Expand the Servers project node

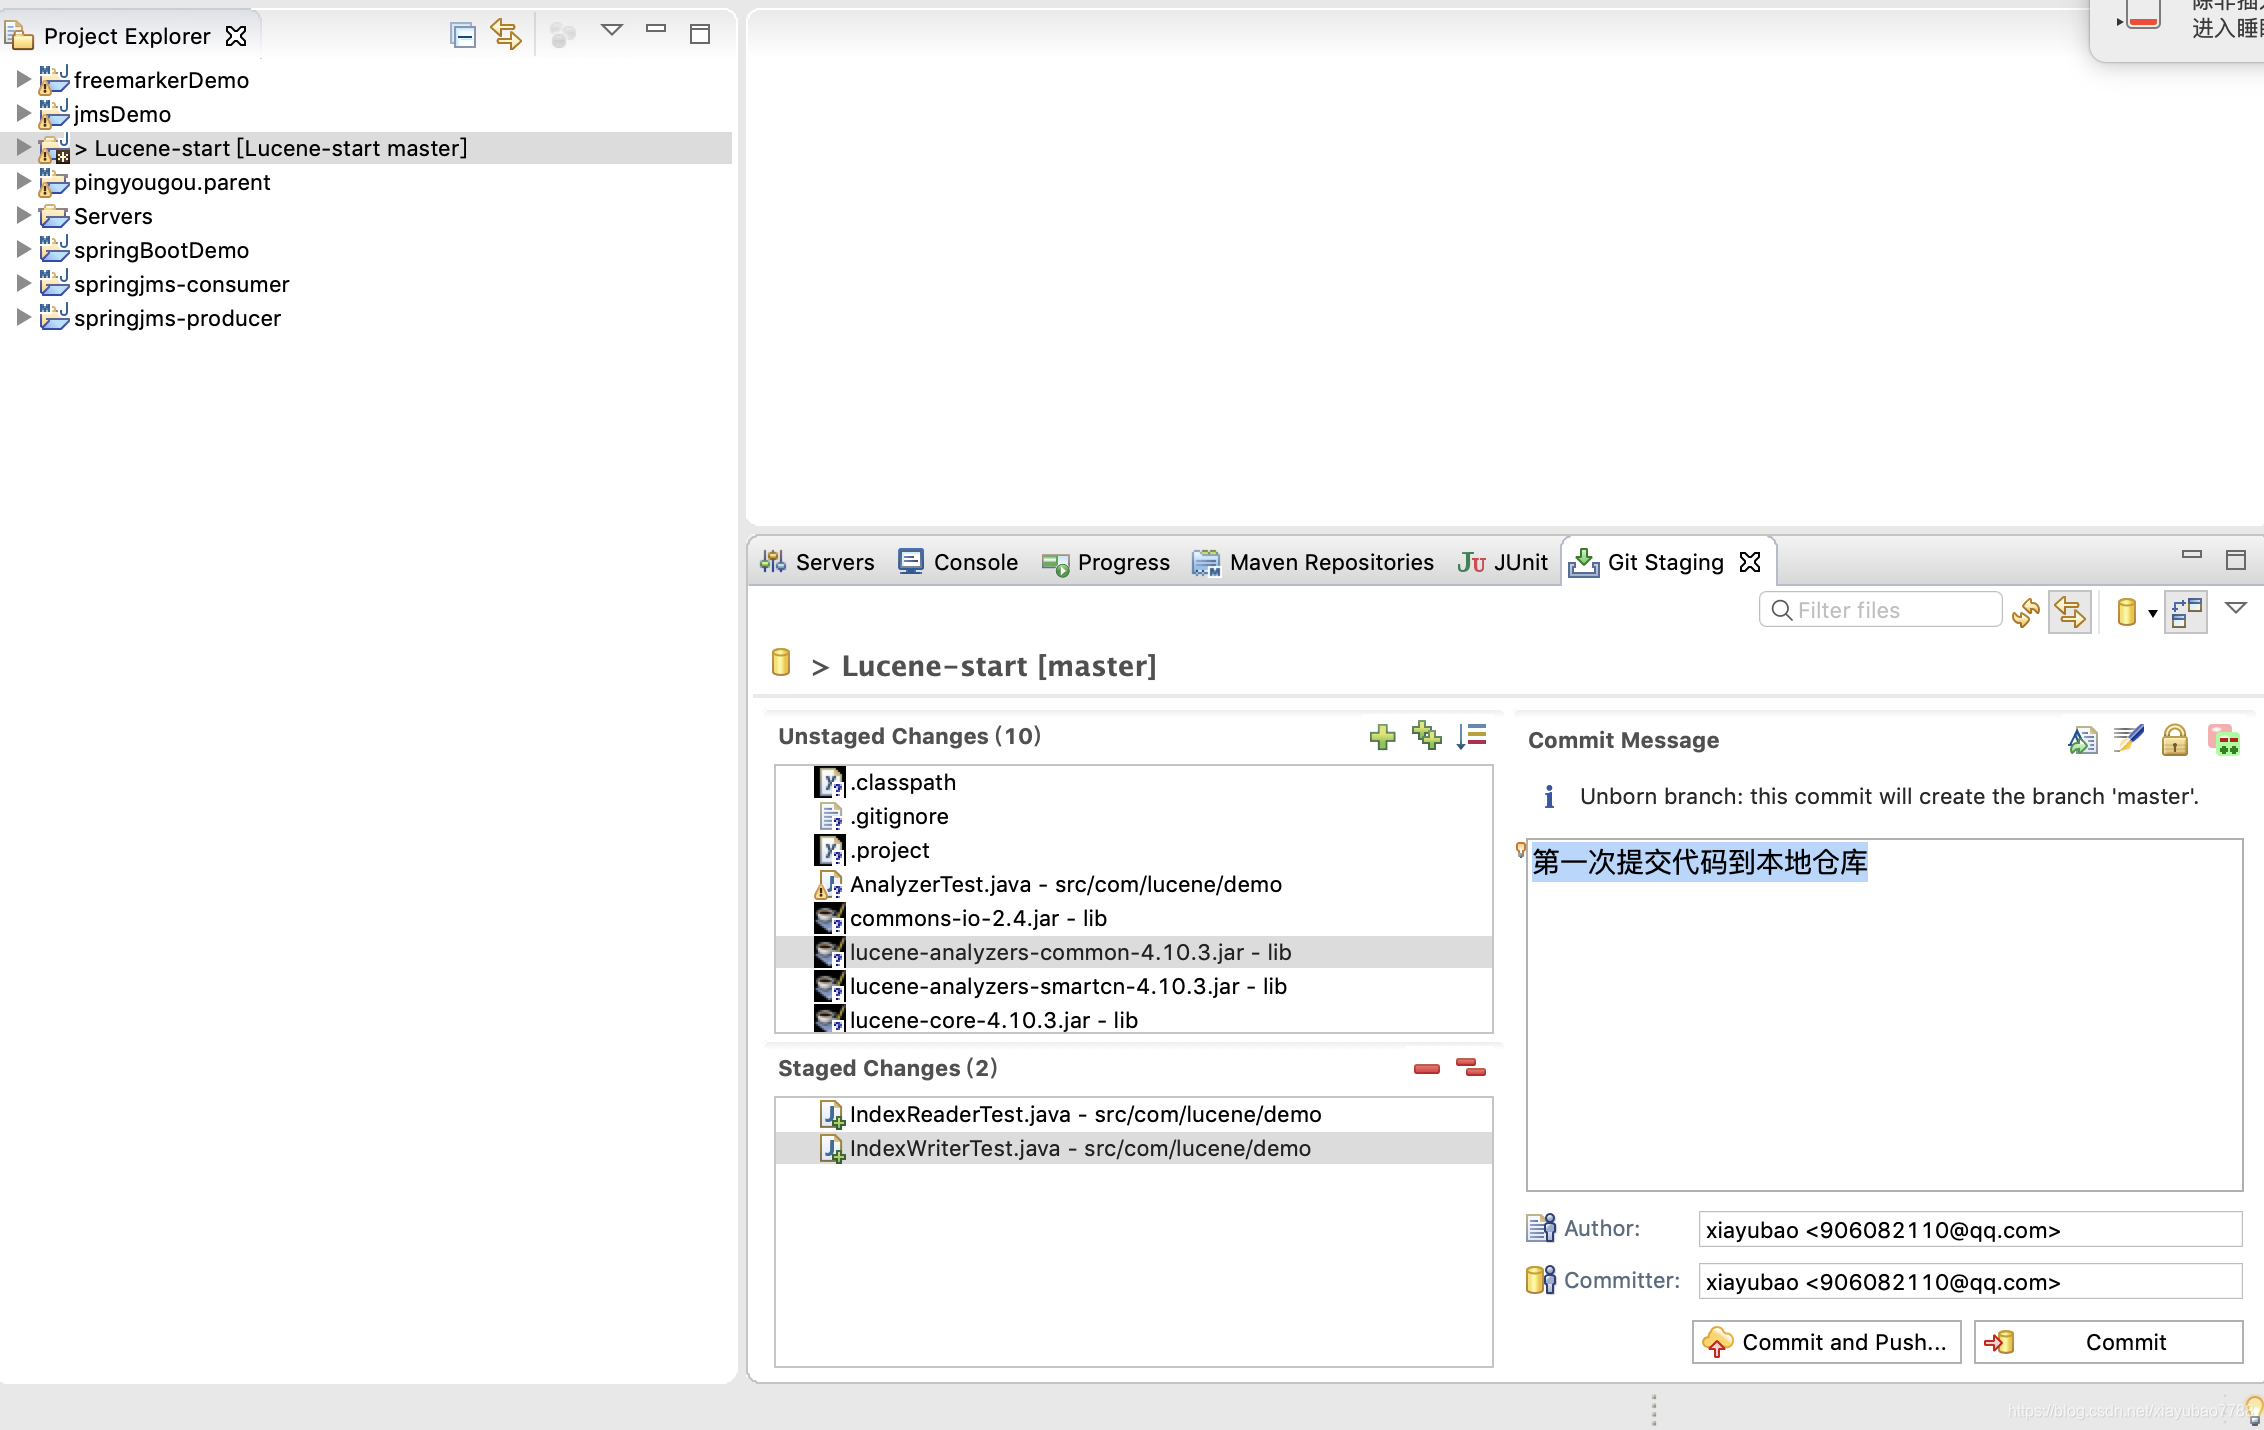[x=16, y=216]
